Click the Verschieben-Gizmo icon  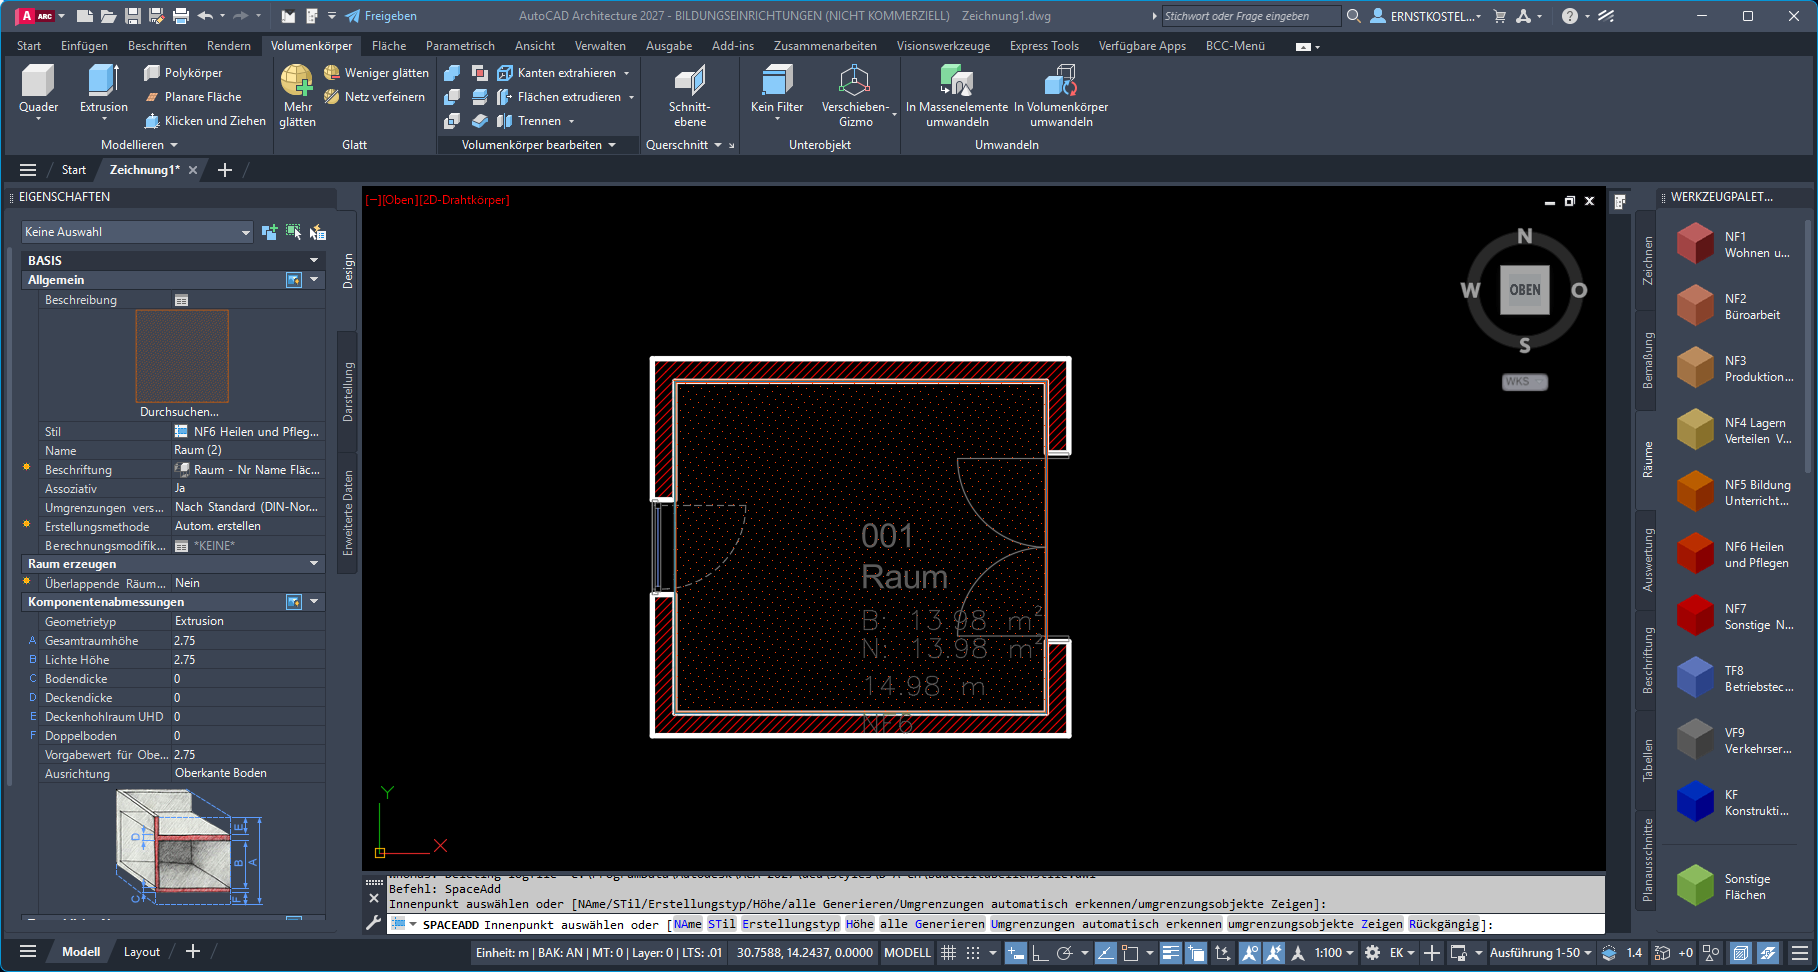854,82
